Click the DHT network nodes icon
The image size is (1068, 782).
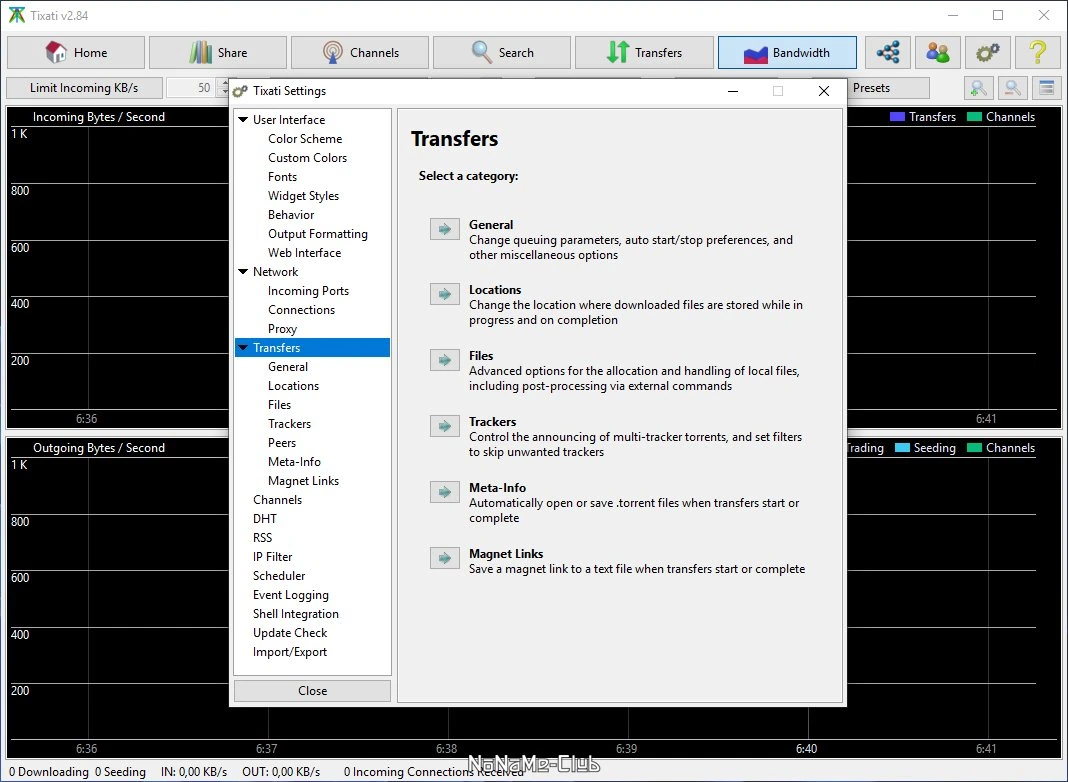(888, 52)
